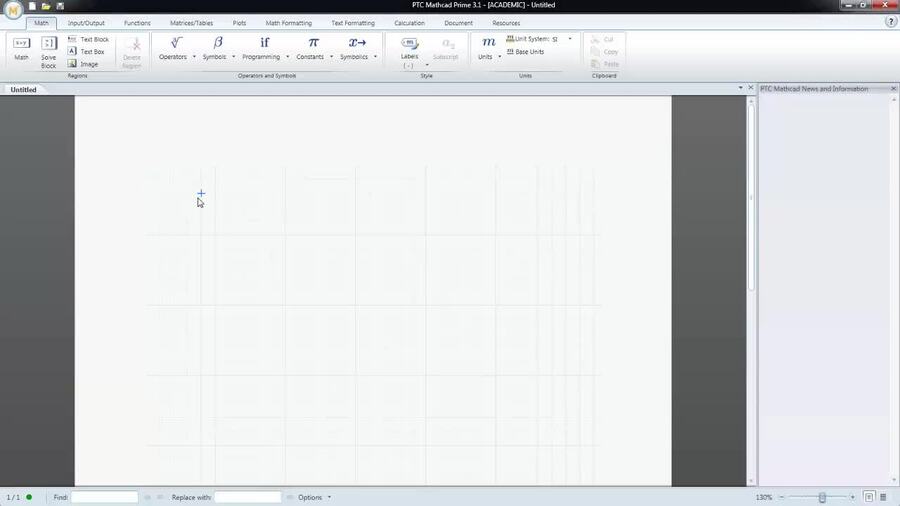
Task: Click the zoom in plus icon
Action: (x=852, y=497)
